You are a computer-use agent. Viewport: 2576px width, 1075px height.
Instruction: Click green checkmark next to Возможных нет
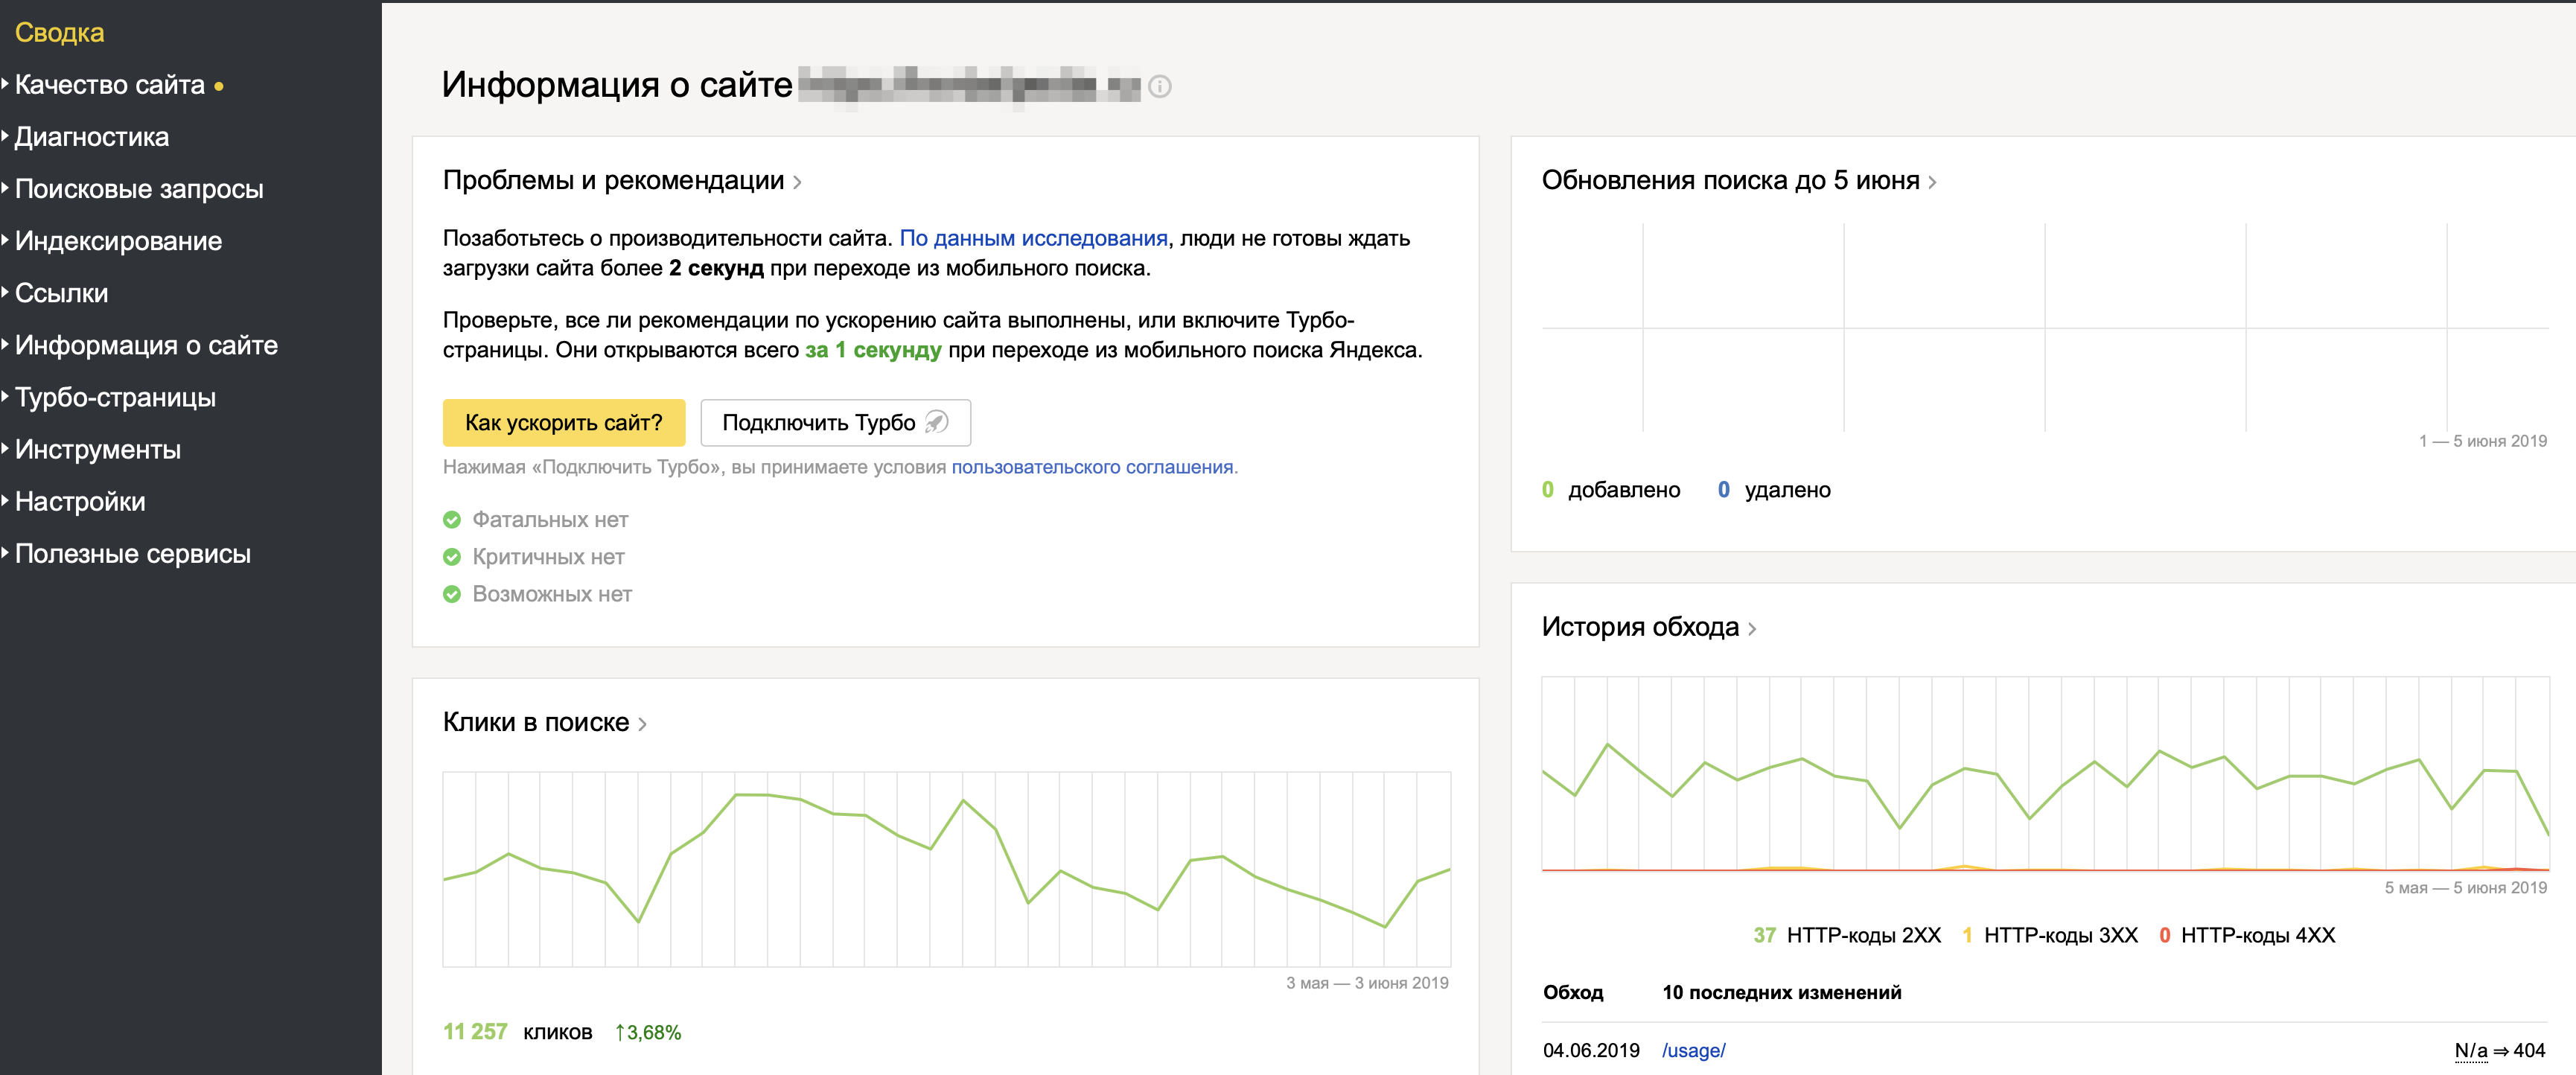click(x=452, y=594)
